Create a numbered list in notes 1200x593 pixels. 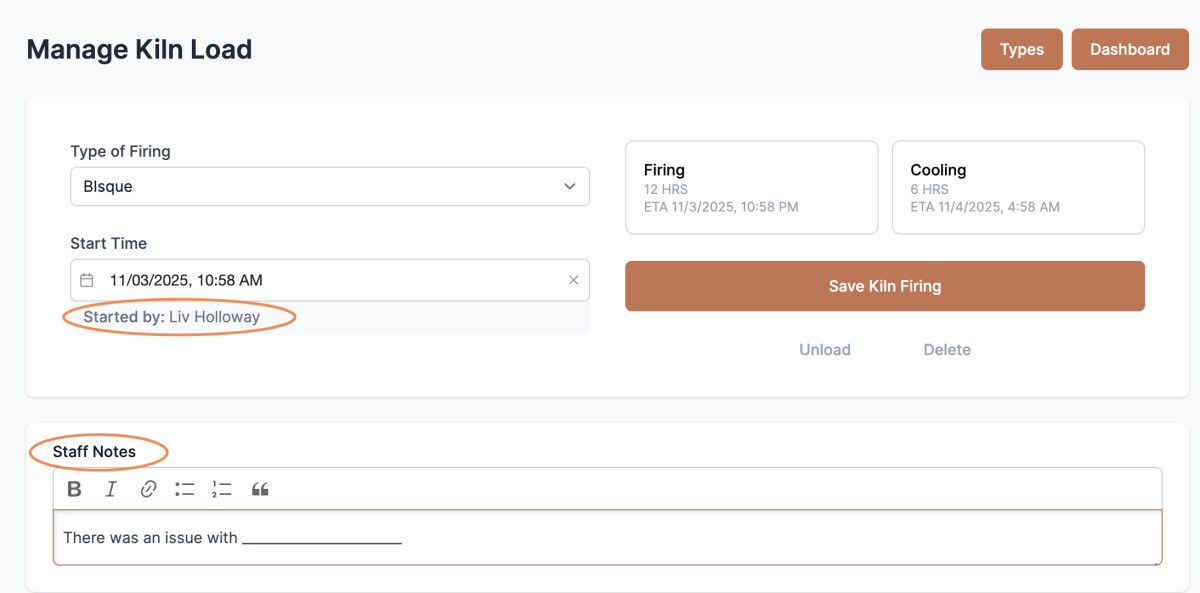coord(222,489)
